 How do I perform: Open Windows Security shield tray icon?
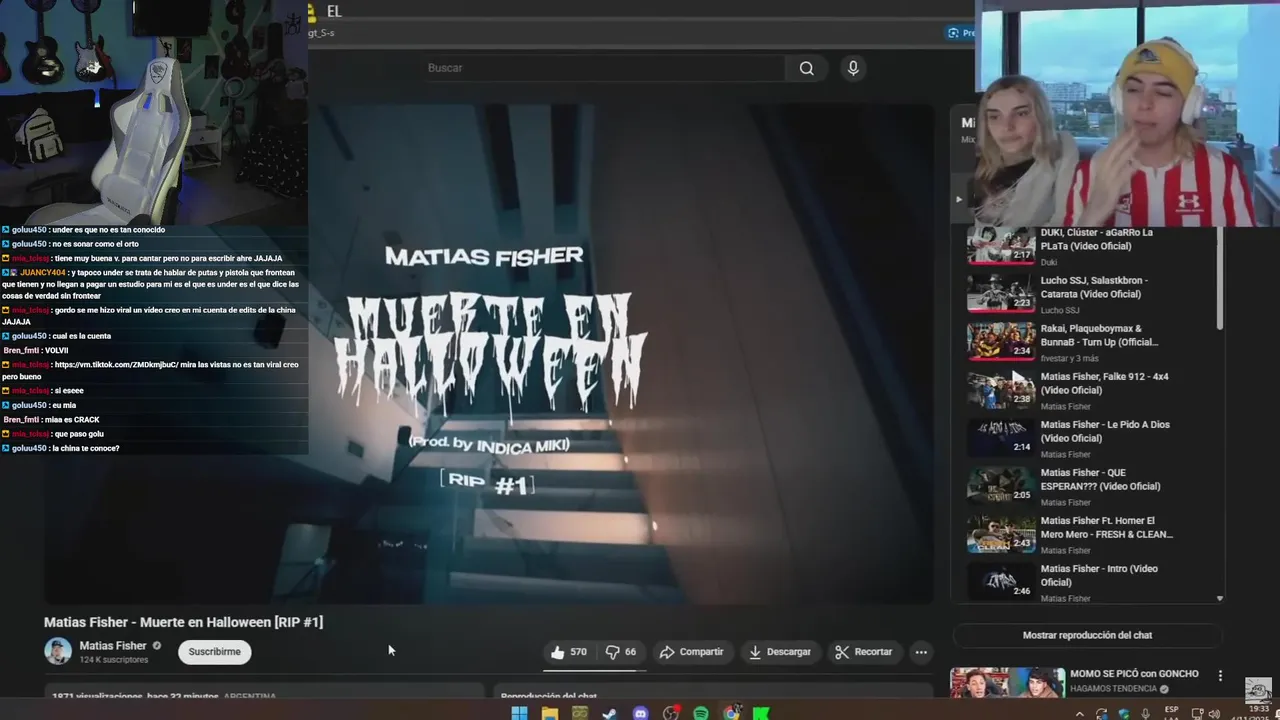[x=1124, y=714]
